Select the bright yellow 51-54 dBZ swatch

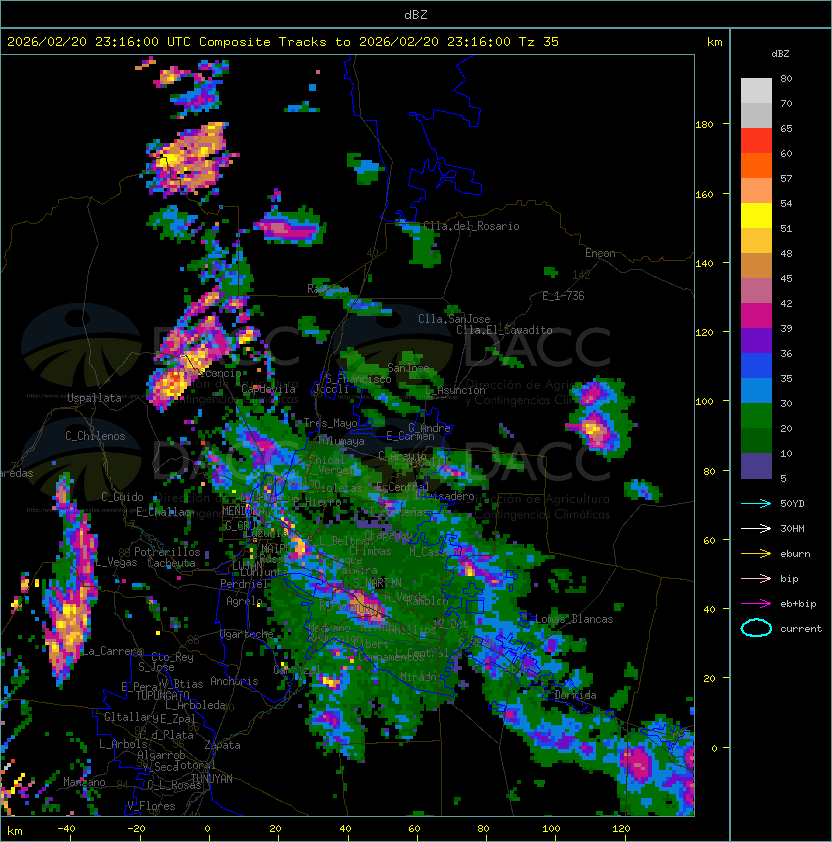click(756, 216)
